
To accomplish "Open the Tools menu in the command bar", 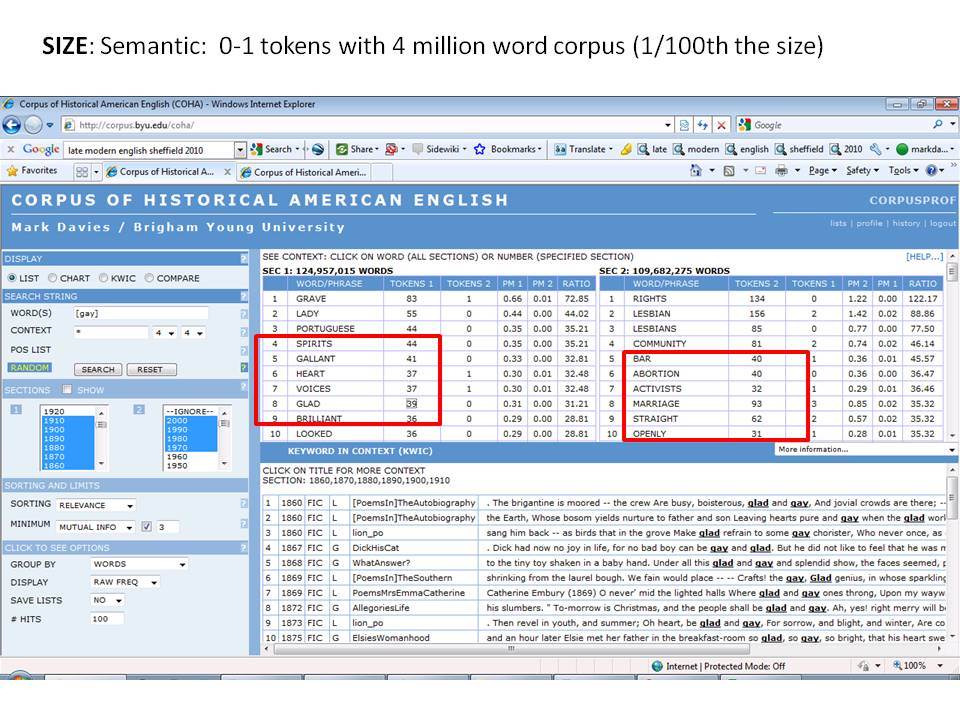I will [904, 171].
